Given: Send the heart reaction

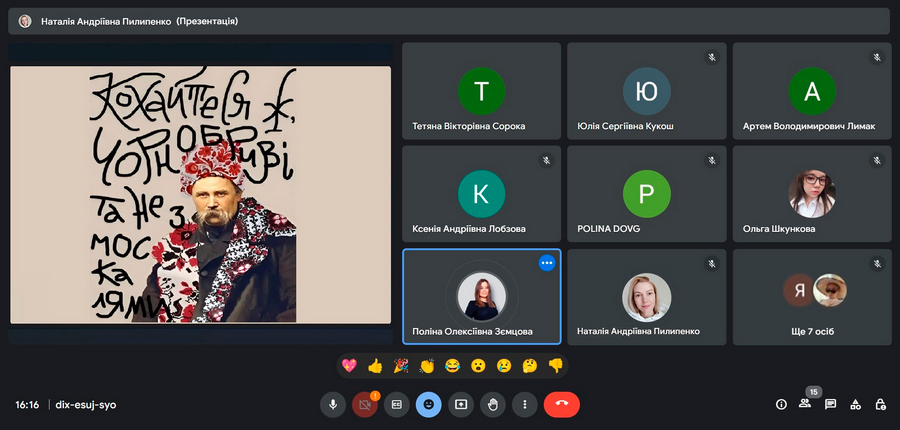Looking at the screenshot, I should (x=349, y=365).
